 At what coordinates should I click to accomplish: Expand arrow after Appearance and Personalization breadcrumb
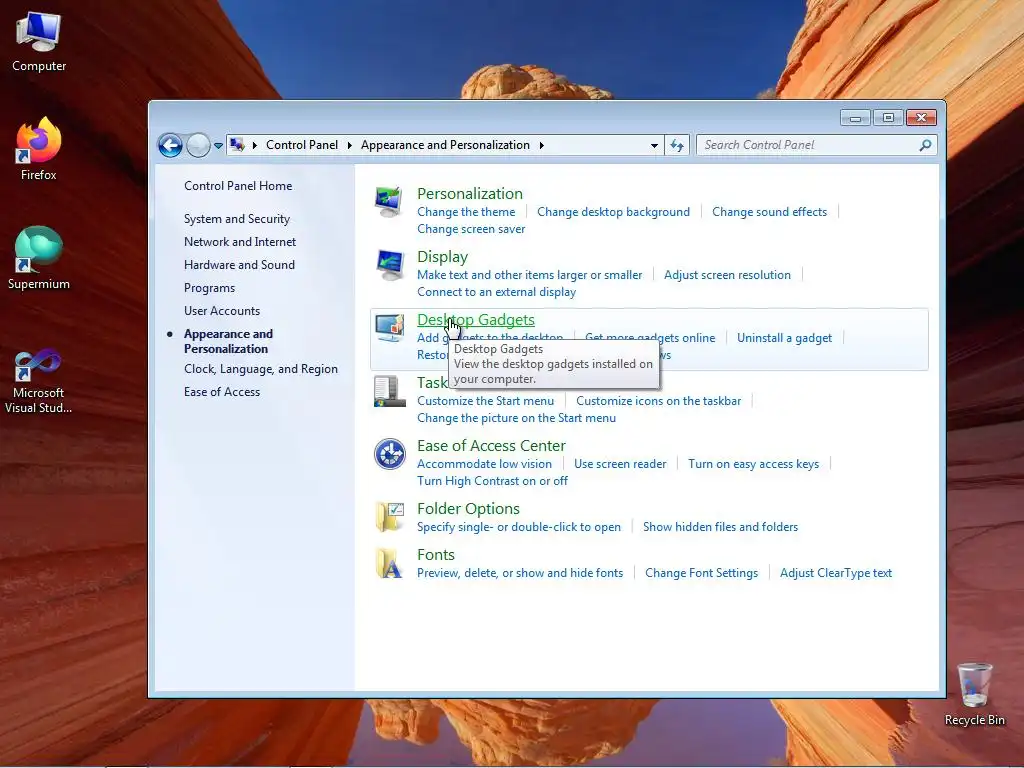541,145
